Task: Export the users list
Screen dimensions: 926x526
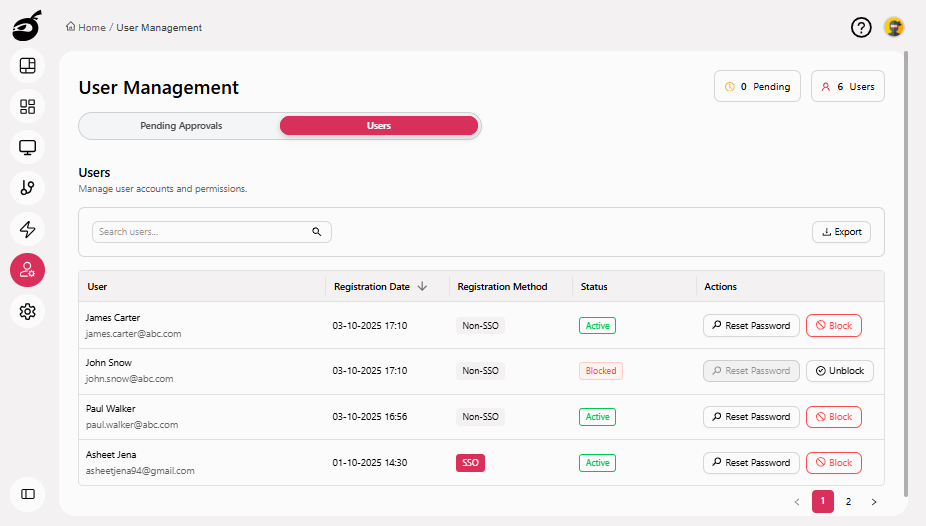Action: coord(841,232)
